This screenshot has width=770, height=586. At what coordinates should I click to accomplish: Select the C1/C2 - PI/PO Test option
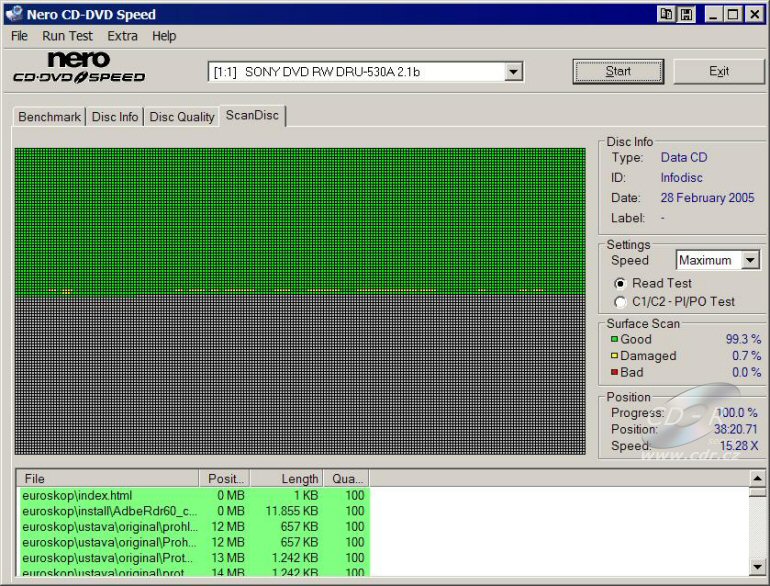click(620, 302)
